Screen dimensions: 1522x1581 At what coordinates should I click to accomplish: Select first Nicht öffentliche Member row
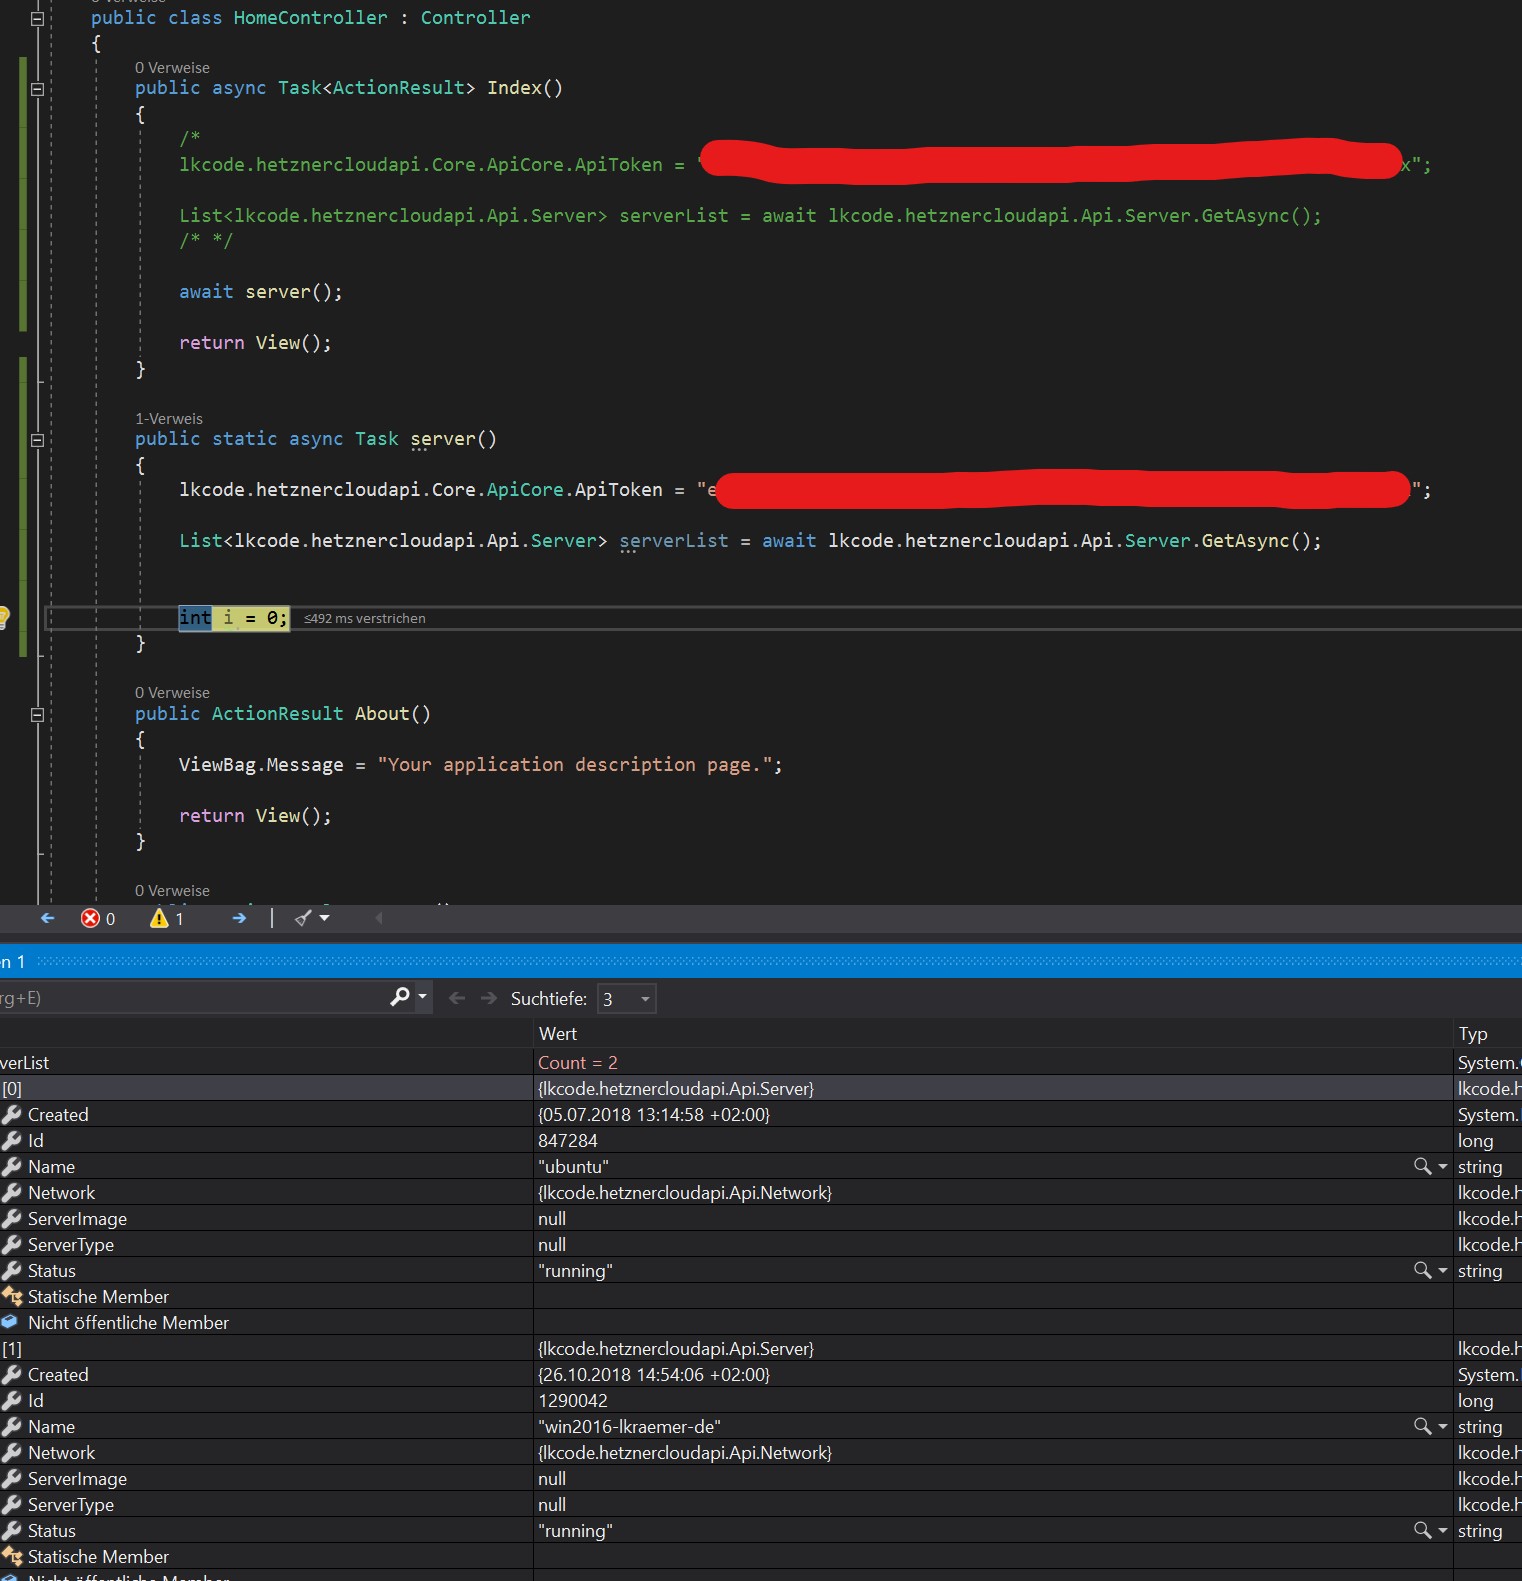pos(761,1322)
